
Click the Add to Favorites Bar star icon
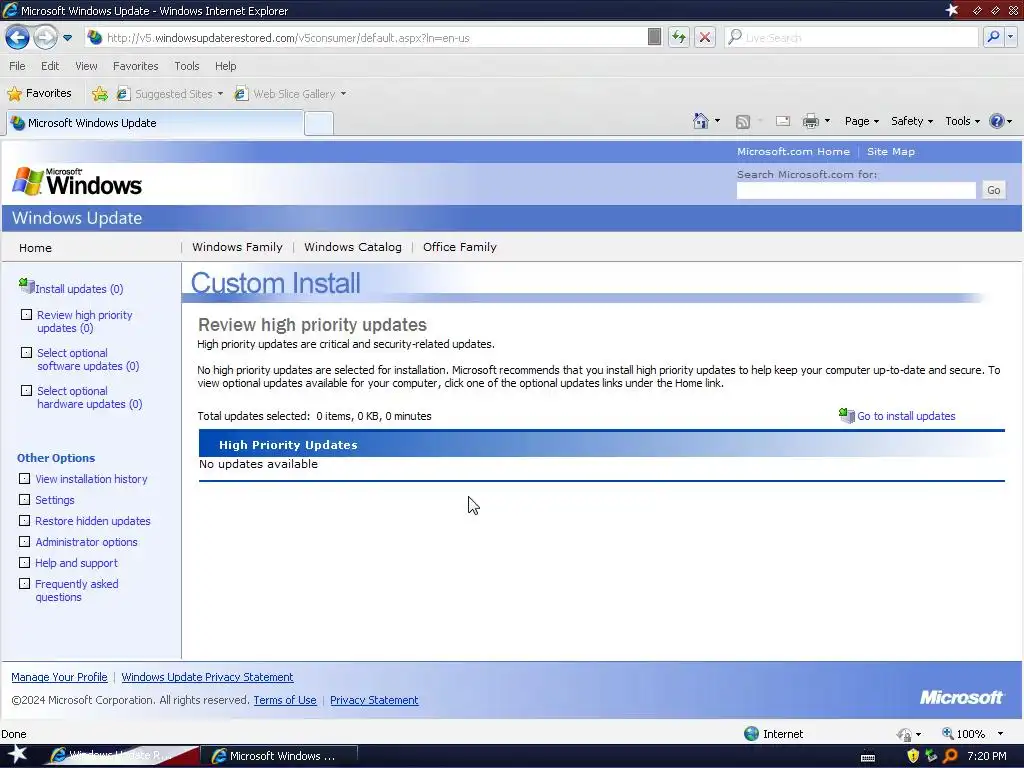(100, 94)
